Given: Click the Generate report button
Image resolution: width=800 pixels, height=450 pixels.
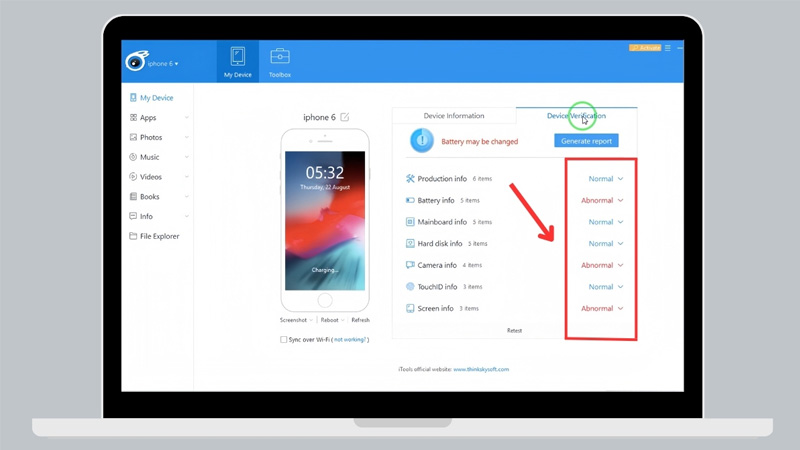Looking at the screenshot, I should pos(586,141).
